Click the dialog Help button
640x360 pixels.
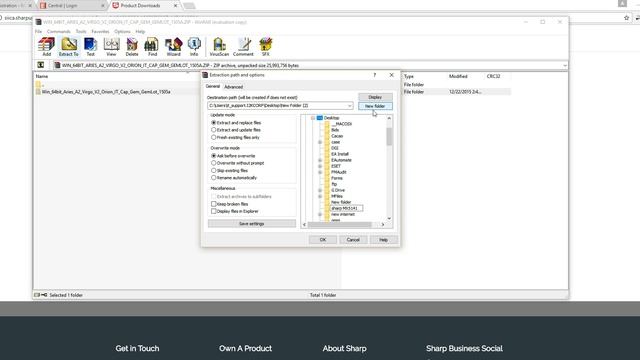click(x=383, y=240)
